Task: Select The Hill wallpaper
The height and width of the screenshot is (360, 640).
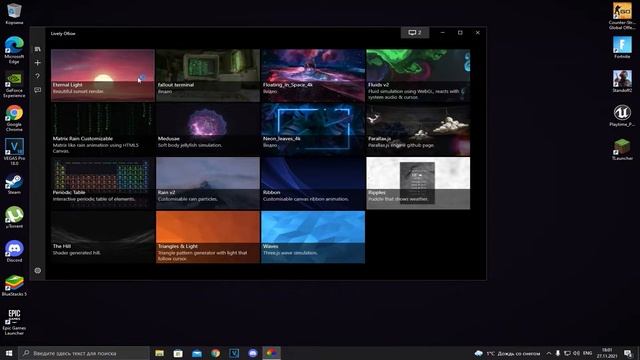Action: pos(103,237)
